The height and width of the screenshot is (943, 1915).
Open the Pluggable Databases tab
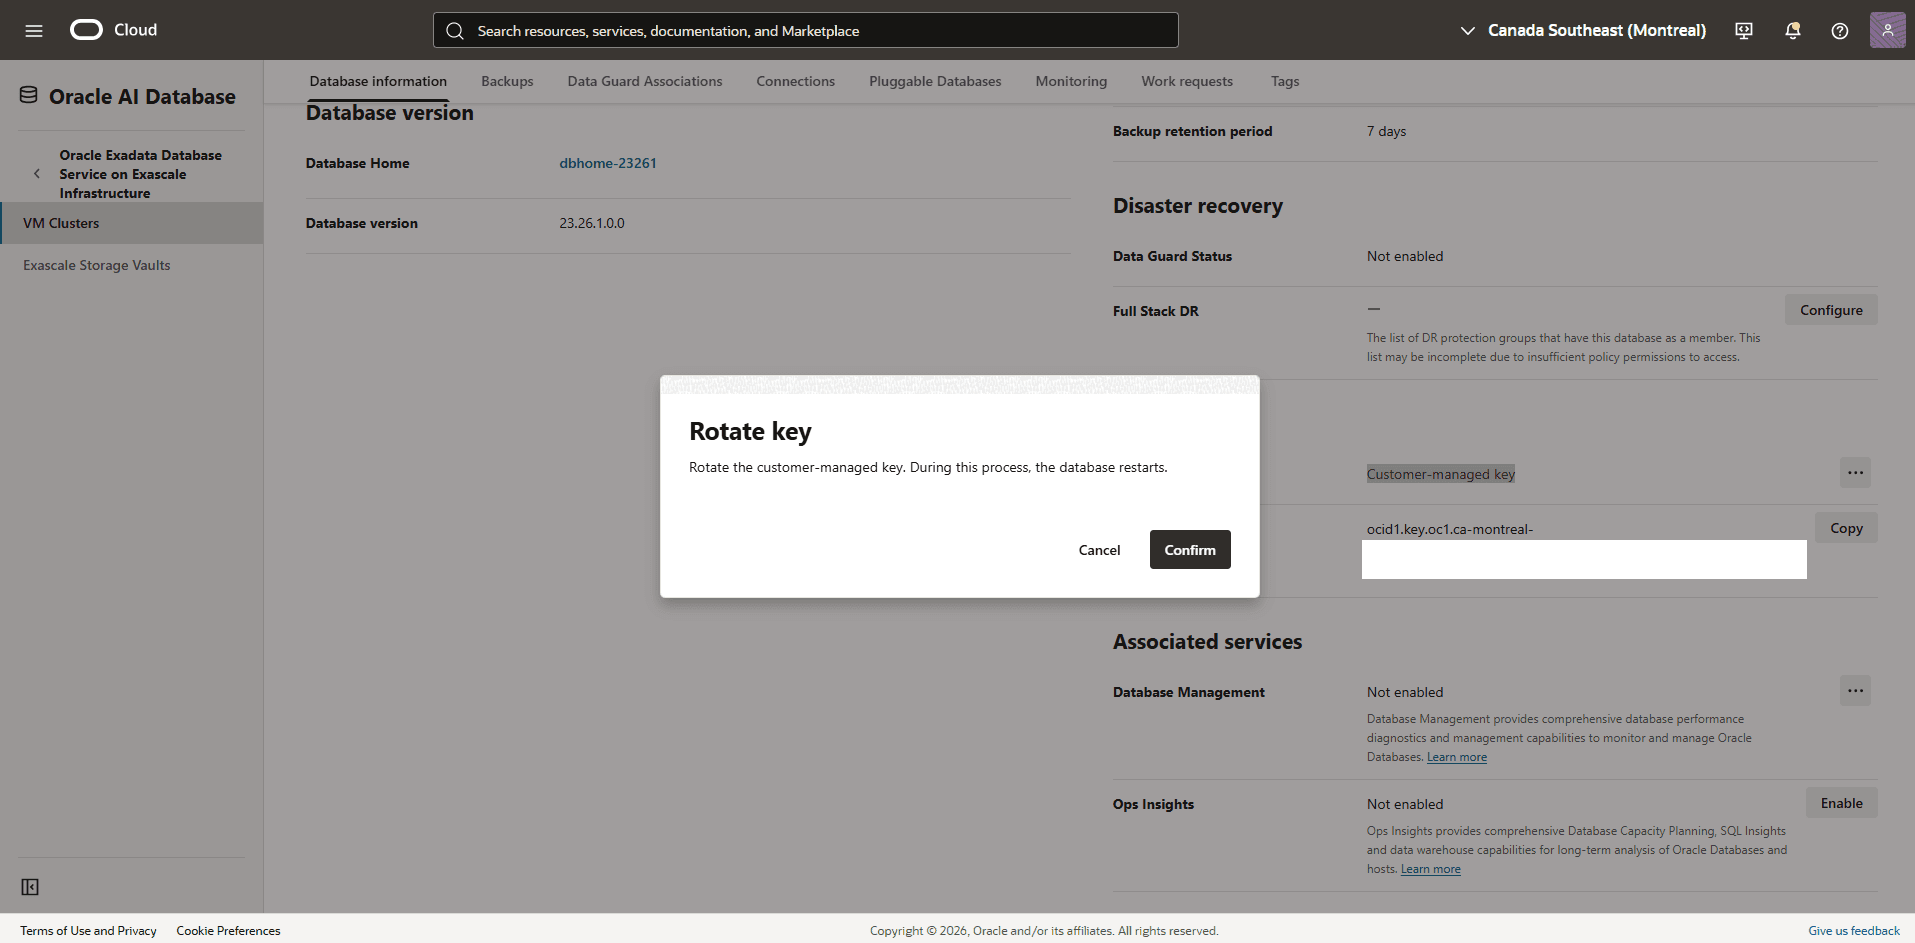[935, 81]
